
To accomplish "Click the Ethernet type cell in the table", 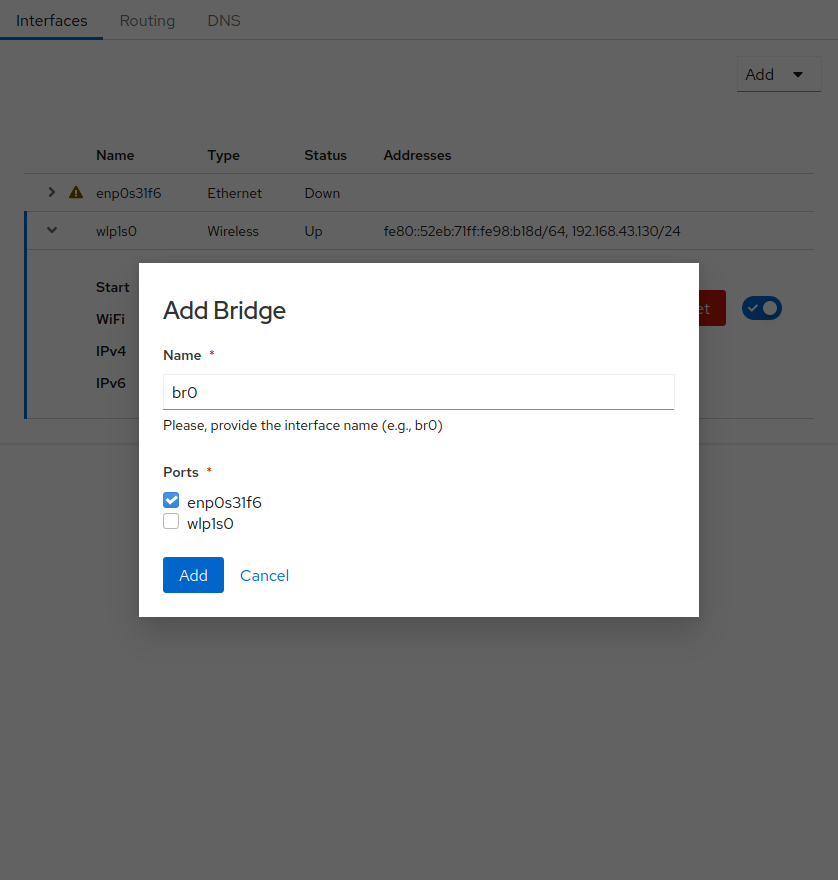I will 234,193.
